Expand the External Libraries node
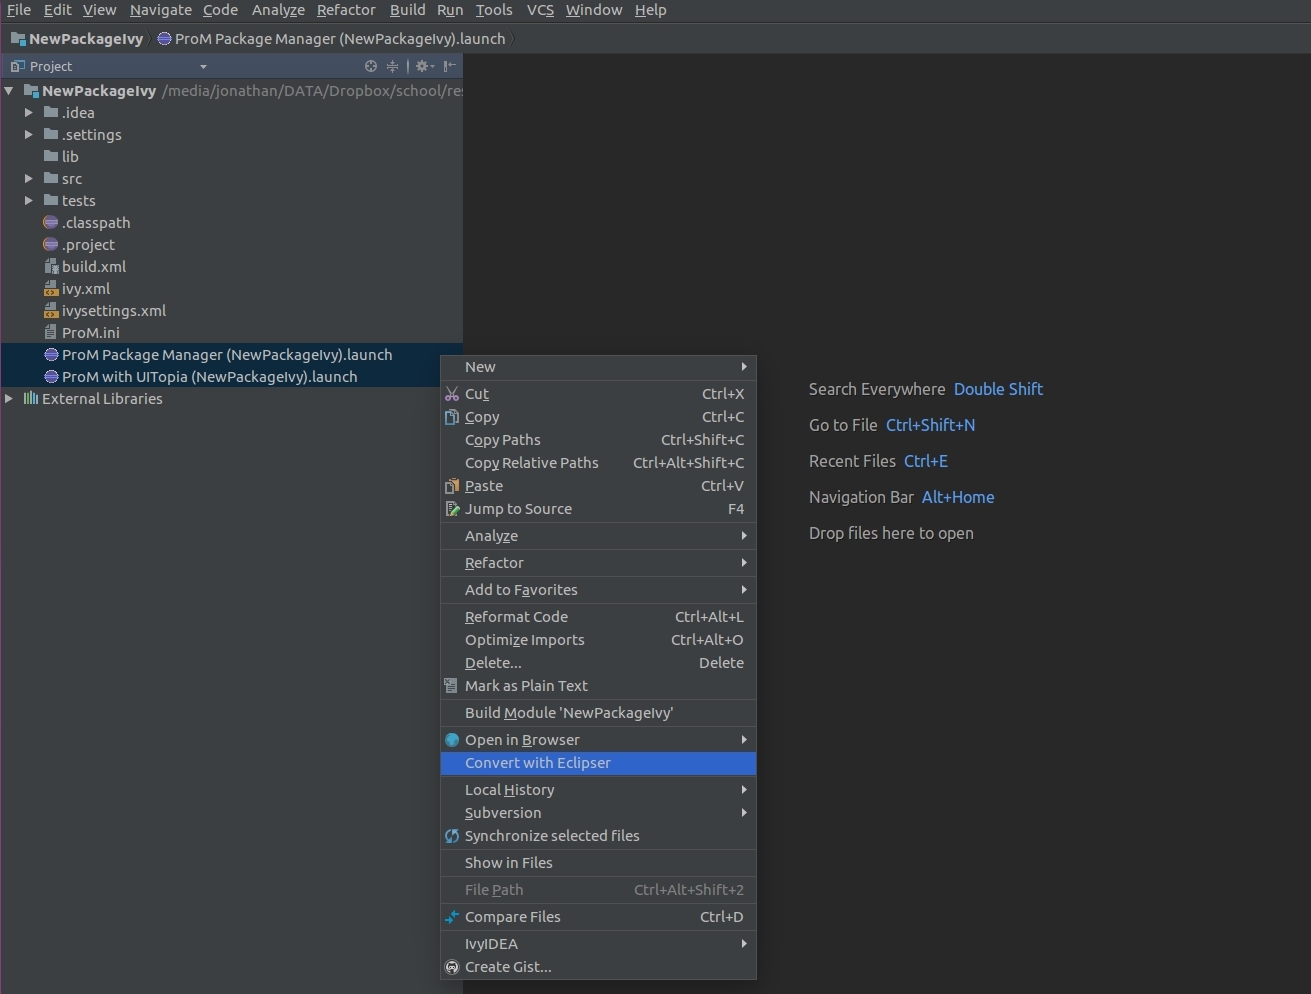The width and height of the screenshot is (1311, 994). 9,398
